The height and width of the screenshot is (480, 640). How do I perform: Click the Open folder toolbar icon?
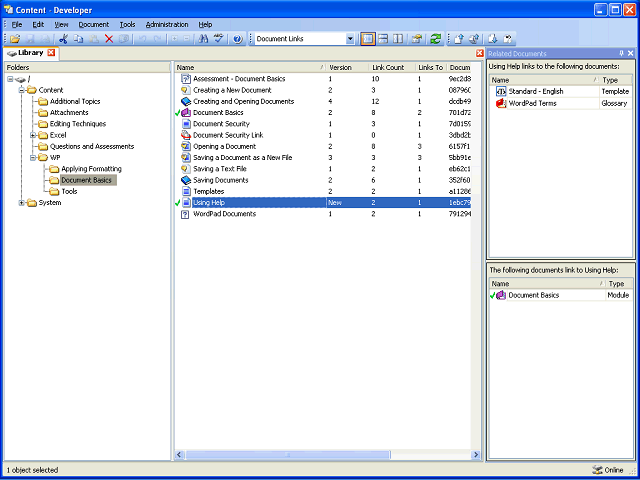15,39
